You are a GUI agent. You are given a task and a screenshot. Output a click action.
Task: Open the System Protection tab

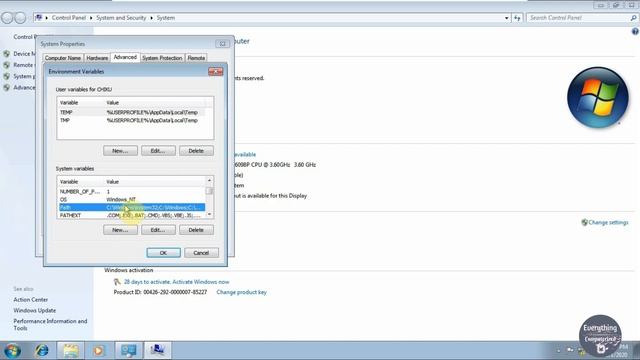[162, 58]
